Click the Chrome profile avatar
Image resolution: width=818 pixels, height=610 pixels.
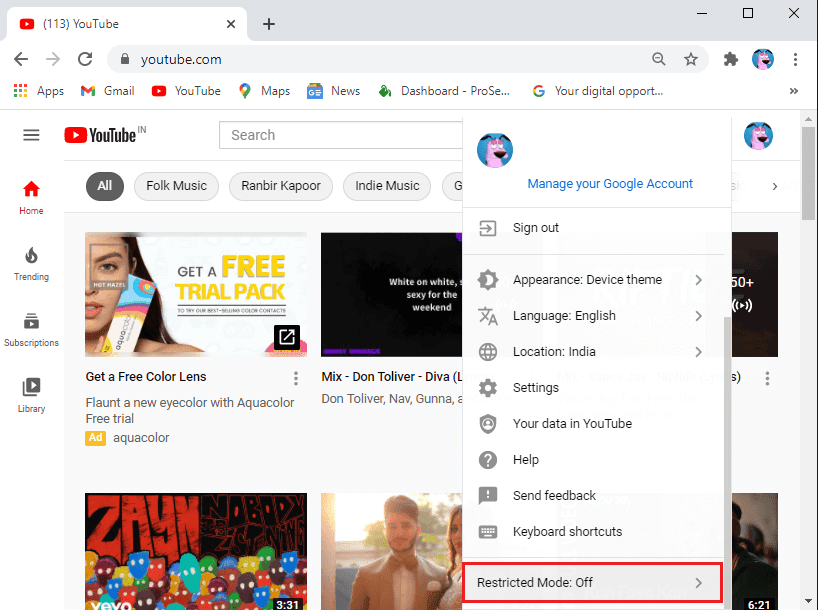(763, 59)
